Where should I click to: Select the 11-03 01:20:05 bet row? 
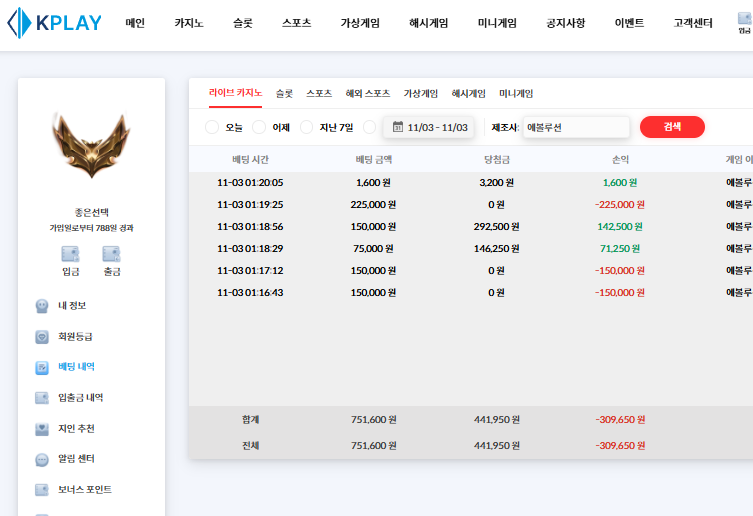471,183
